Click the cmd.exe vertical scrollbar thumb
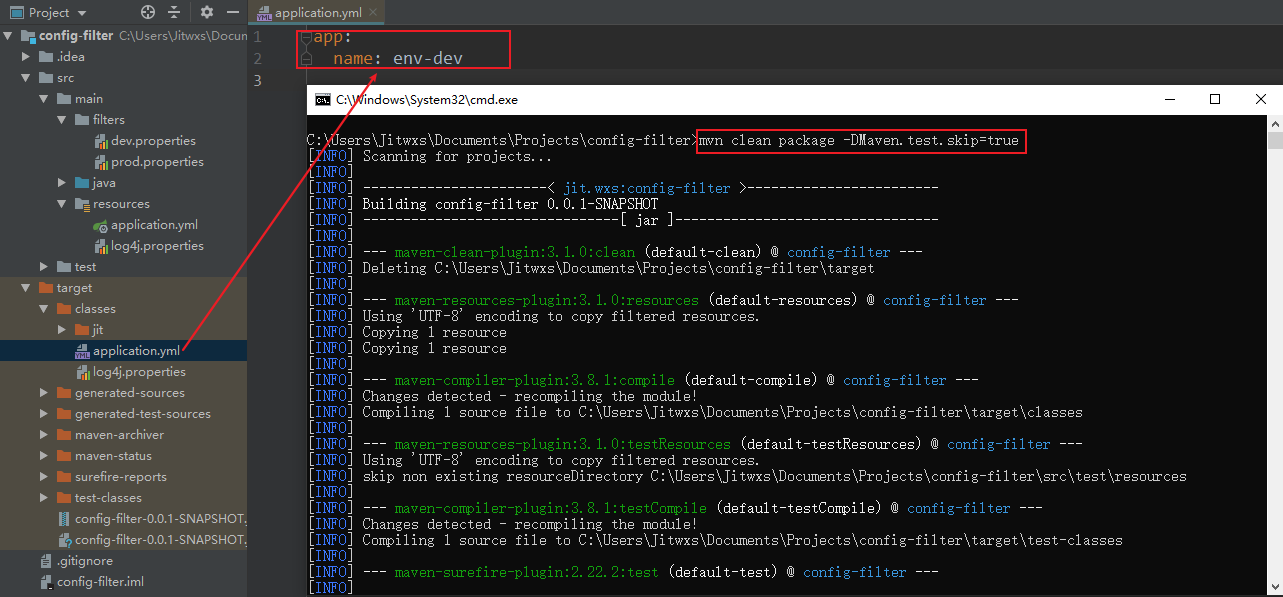 tap(1274, 141)
